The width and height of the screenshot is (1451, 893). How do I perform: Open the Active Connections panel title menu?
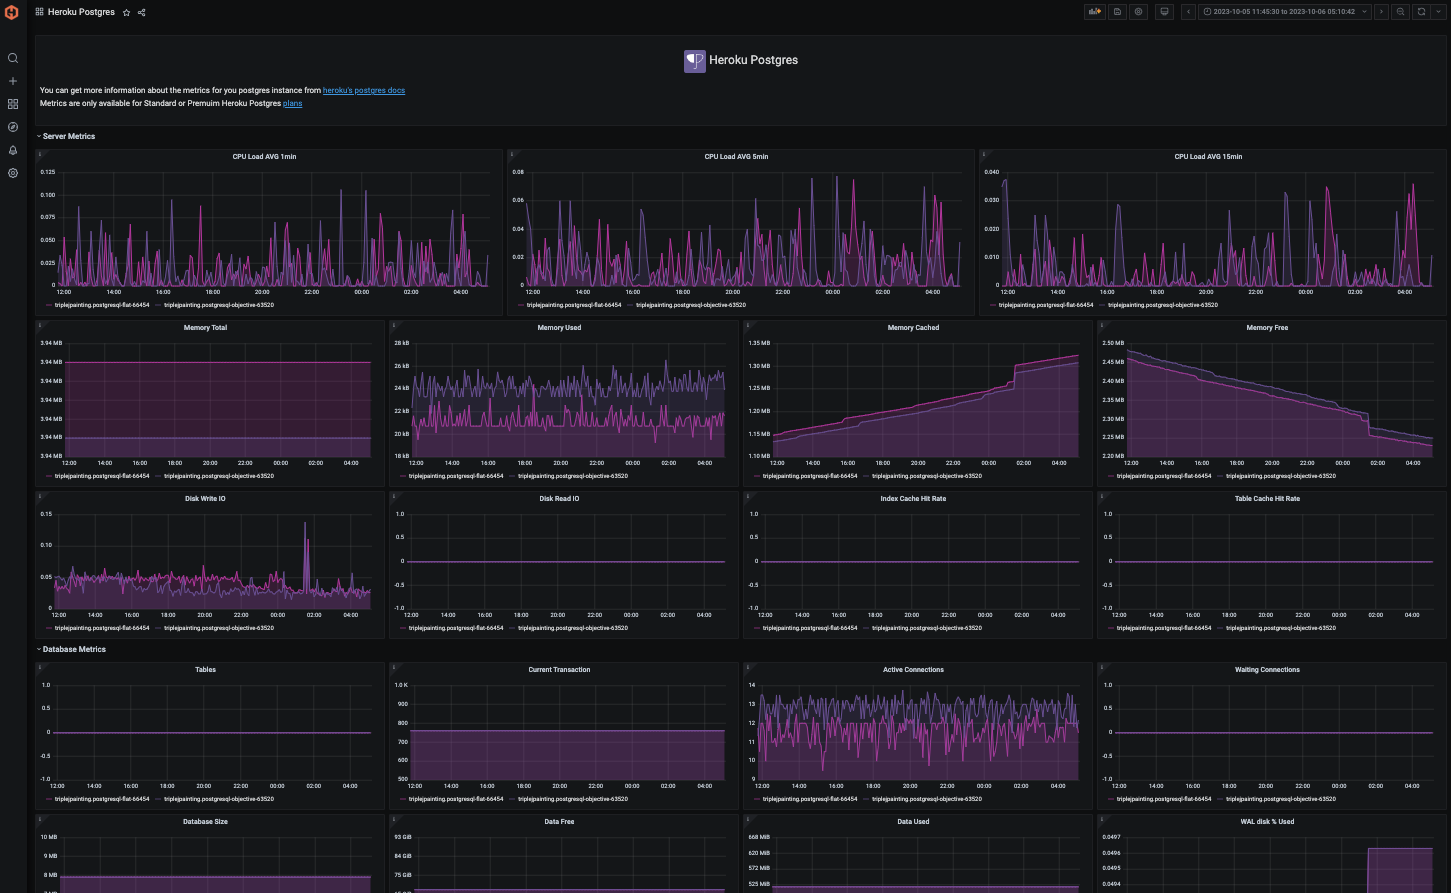912,669
